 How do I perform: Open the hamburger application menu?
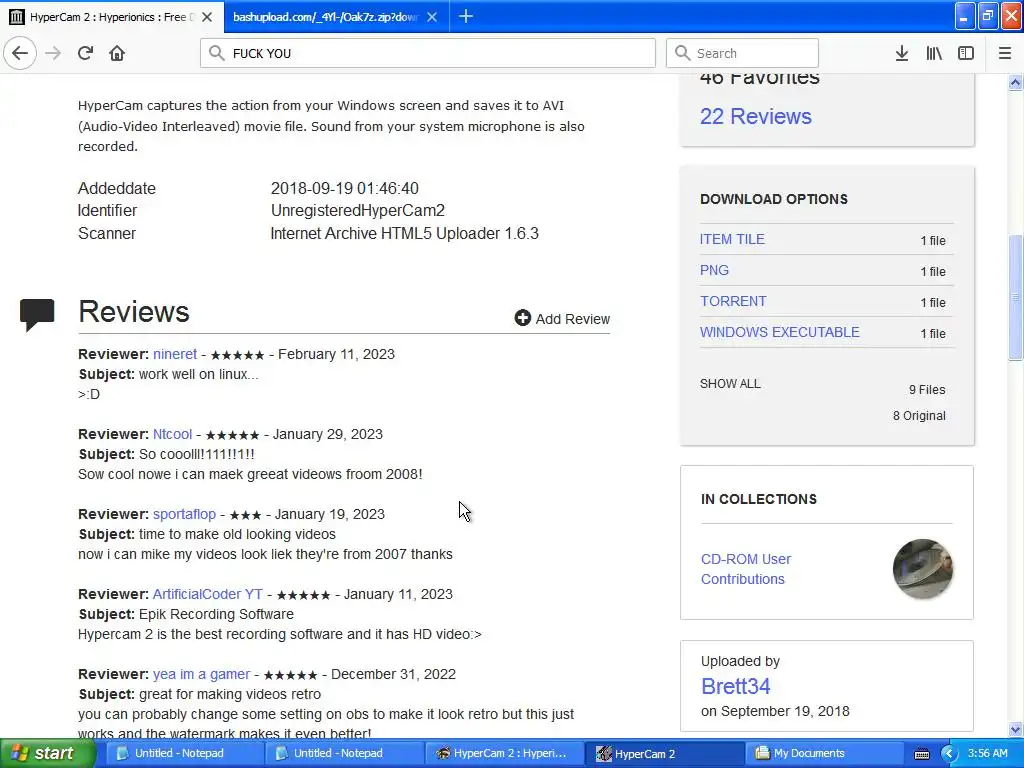(1005, 53)
